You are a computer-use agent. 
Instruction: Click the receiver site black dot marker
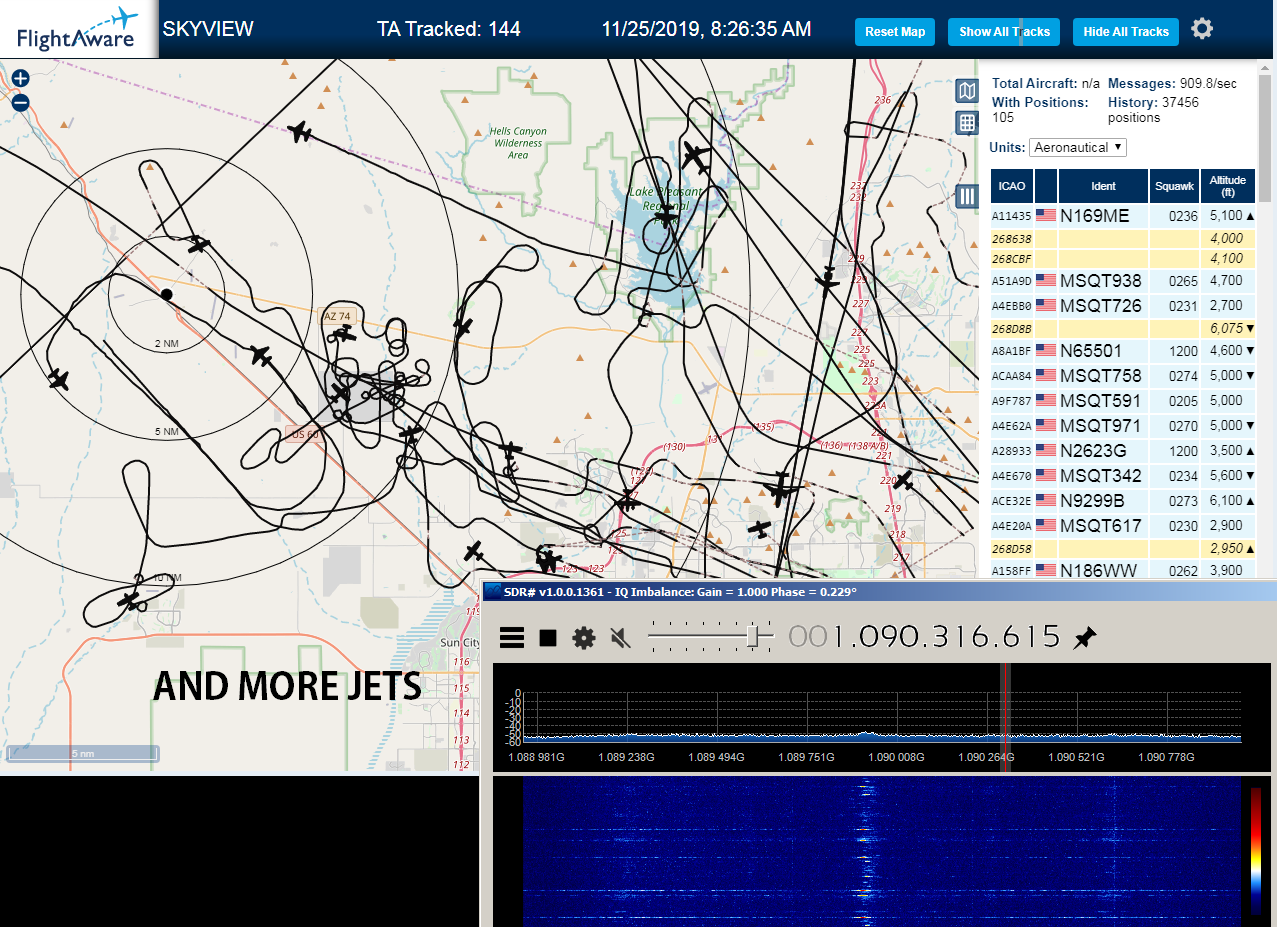click(166, 294)
